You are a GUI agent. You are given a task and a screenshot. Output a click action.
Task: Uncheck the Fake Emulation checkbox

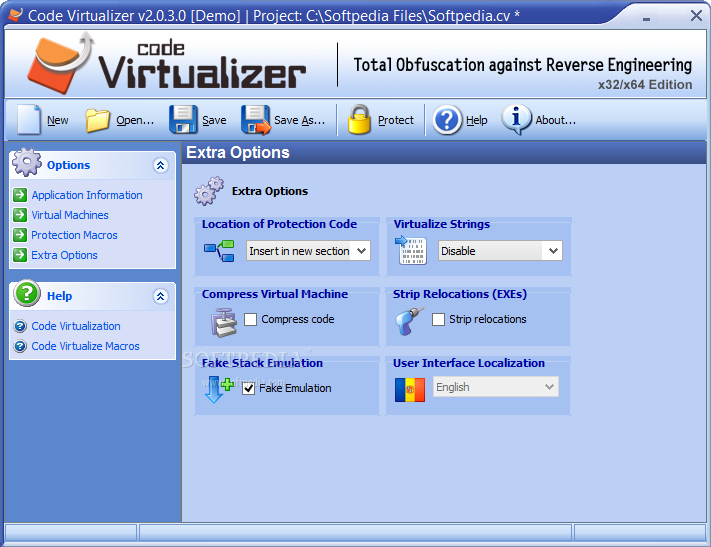coord(248,388)
